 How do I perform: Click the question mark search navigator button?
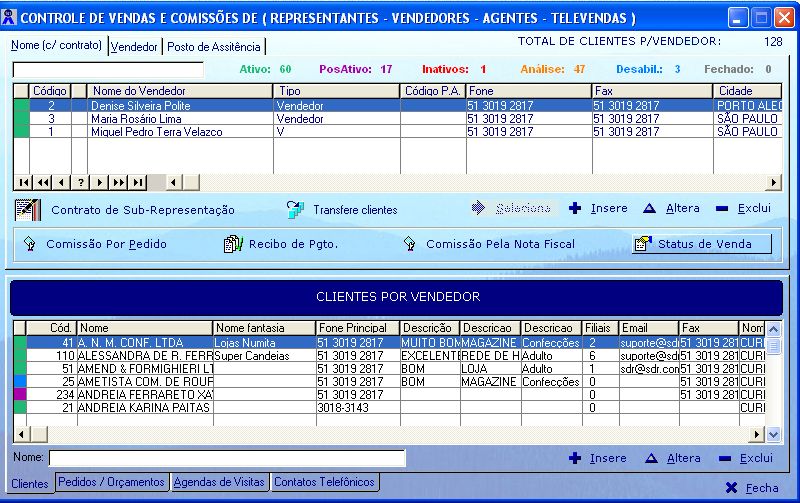click(81, 182)
